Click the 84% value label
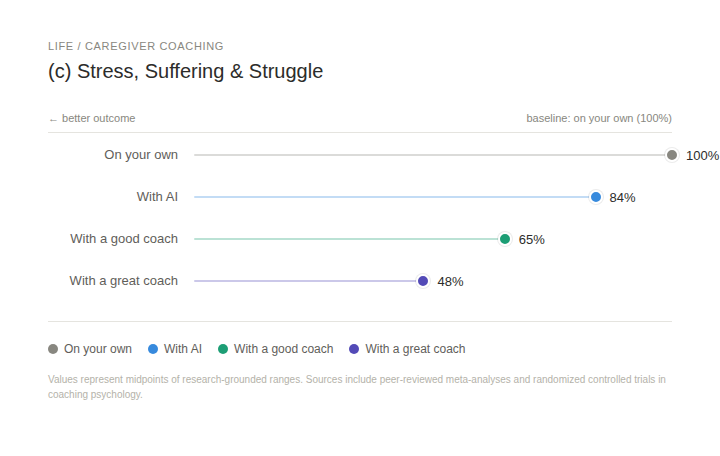 pos(622,197)
